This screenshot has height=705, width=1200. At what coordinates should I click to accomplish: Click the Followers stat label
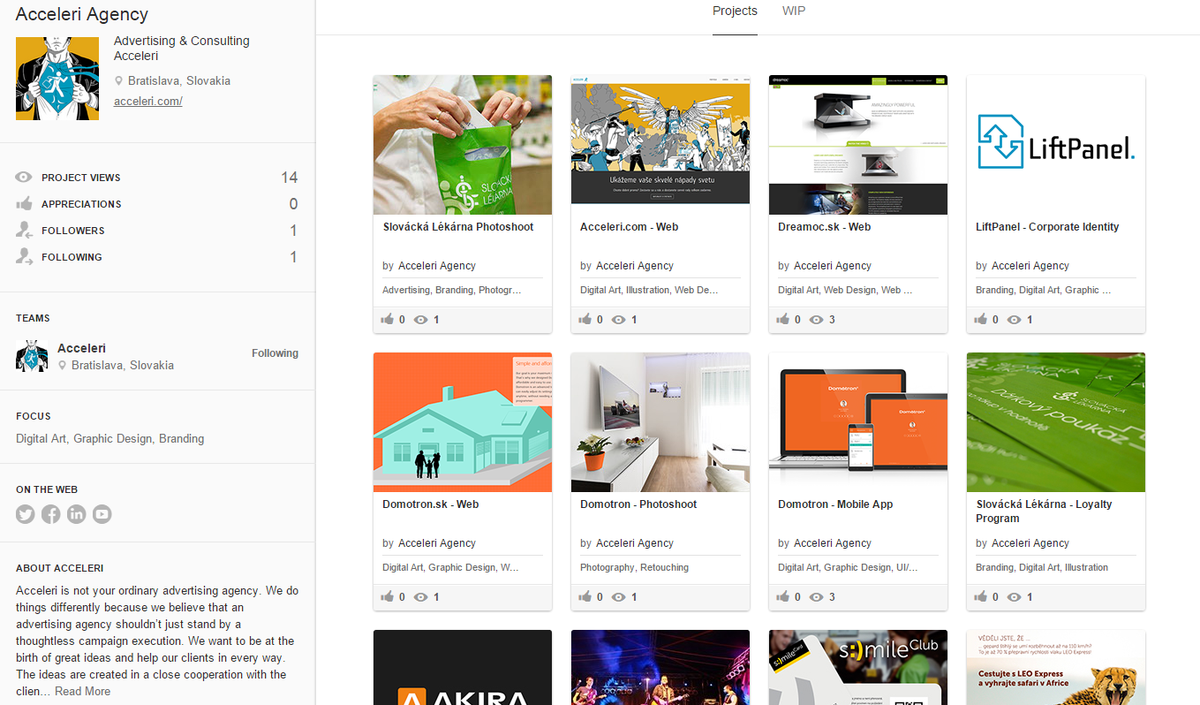point(73,231)
